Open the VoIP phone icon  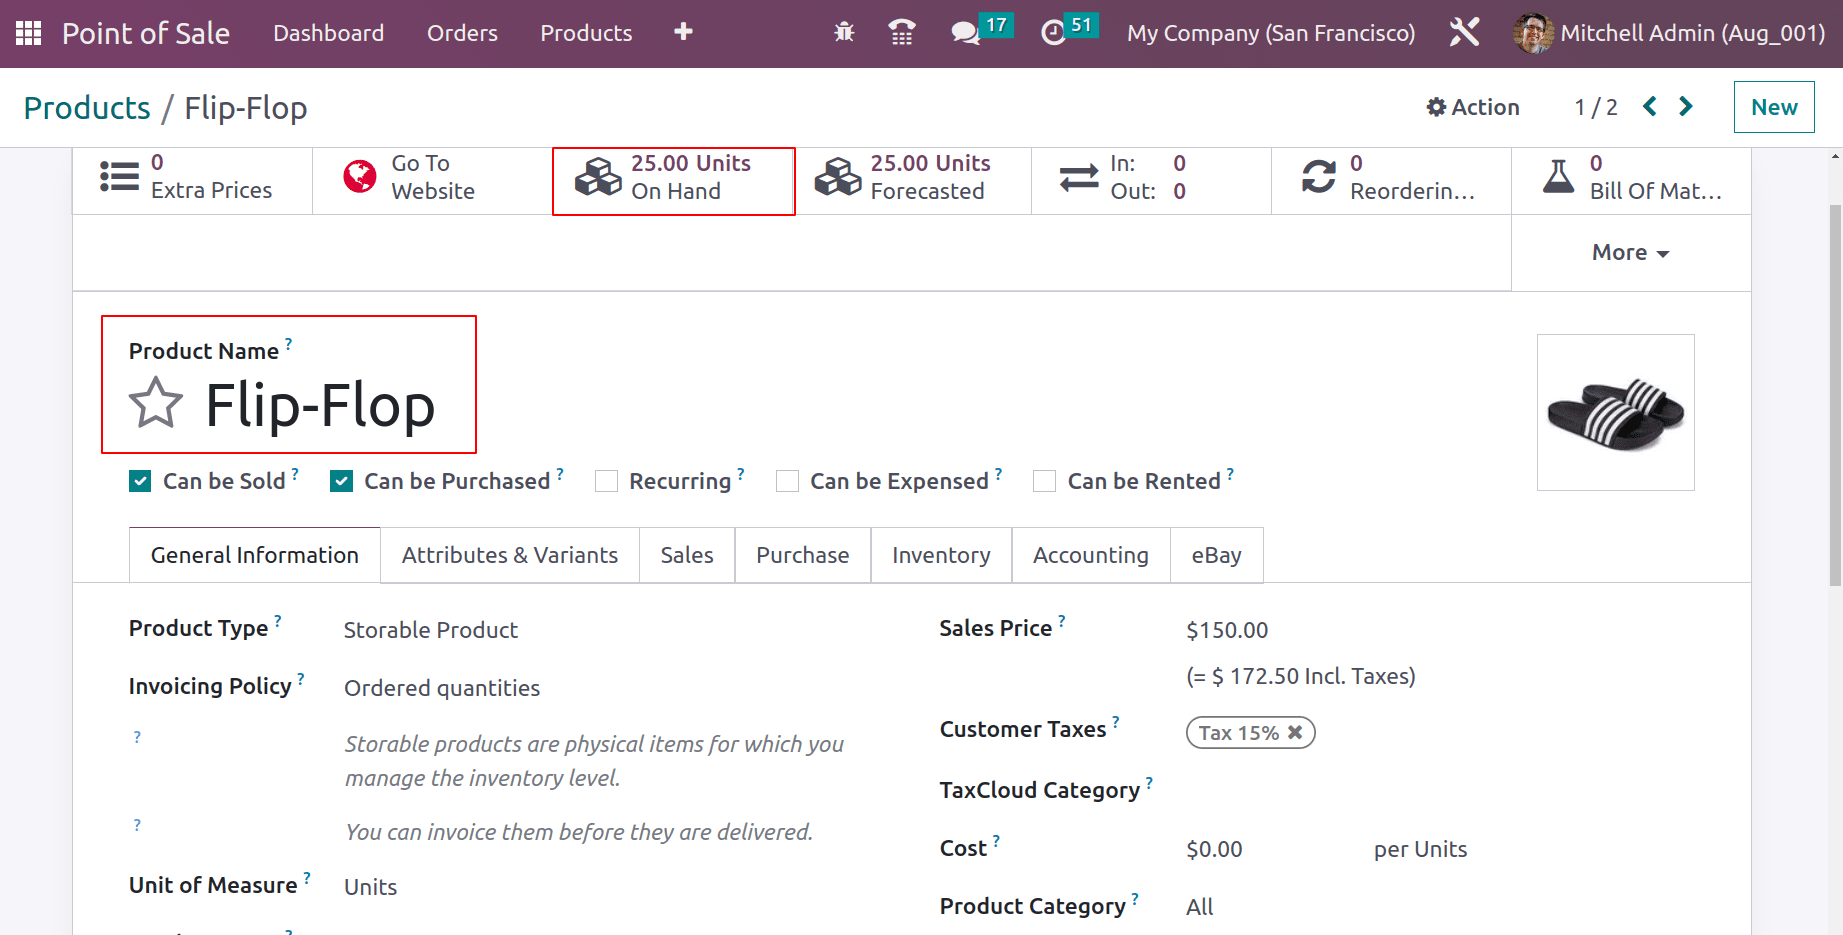[901, 33]
